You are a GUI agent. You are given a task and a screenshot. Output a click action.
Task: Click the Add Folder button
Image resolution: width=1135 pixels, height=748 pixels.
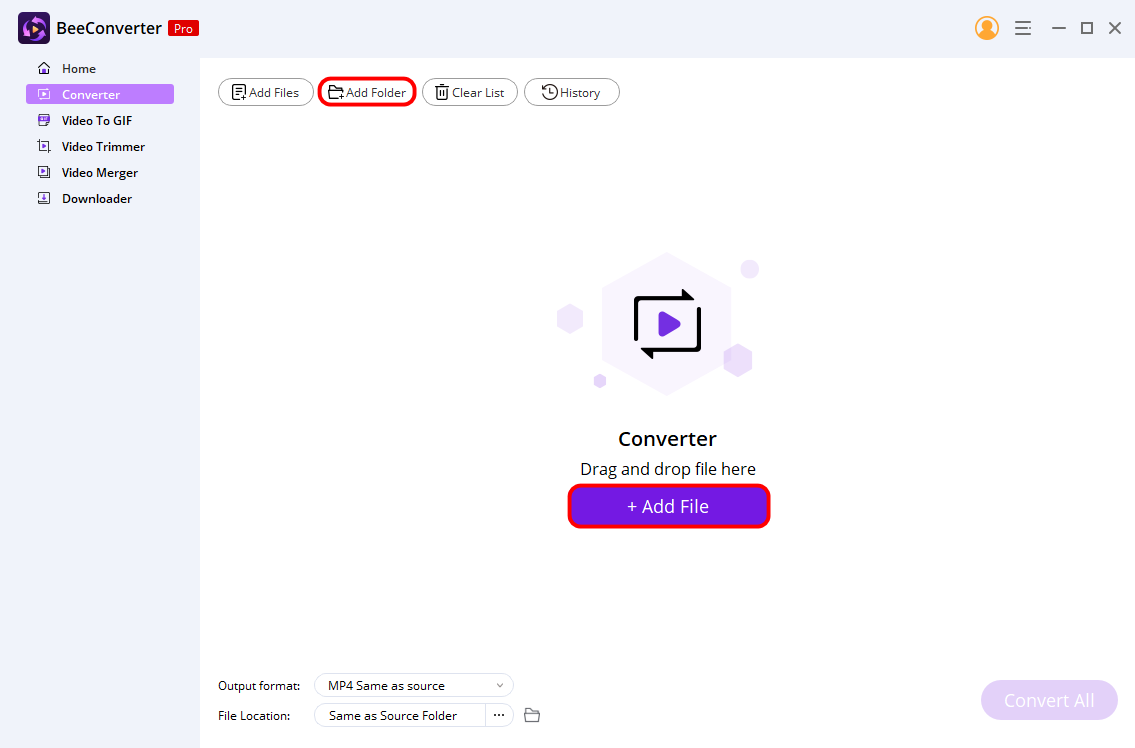(366, 91)
